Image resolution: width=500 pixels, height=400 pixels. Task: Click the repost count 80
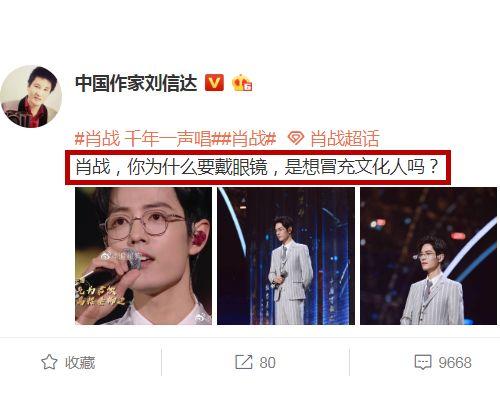[267, 363]
